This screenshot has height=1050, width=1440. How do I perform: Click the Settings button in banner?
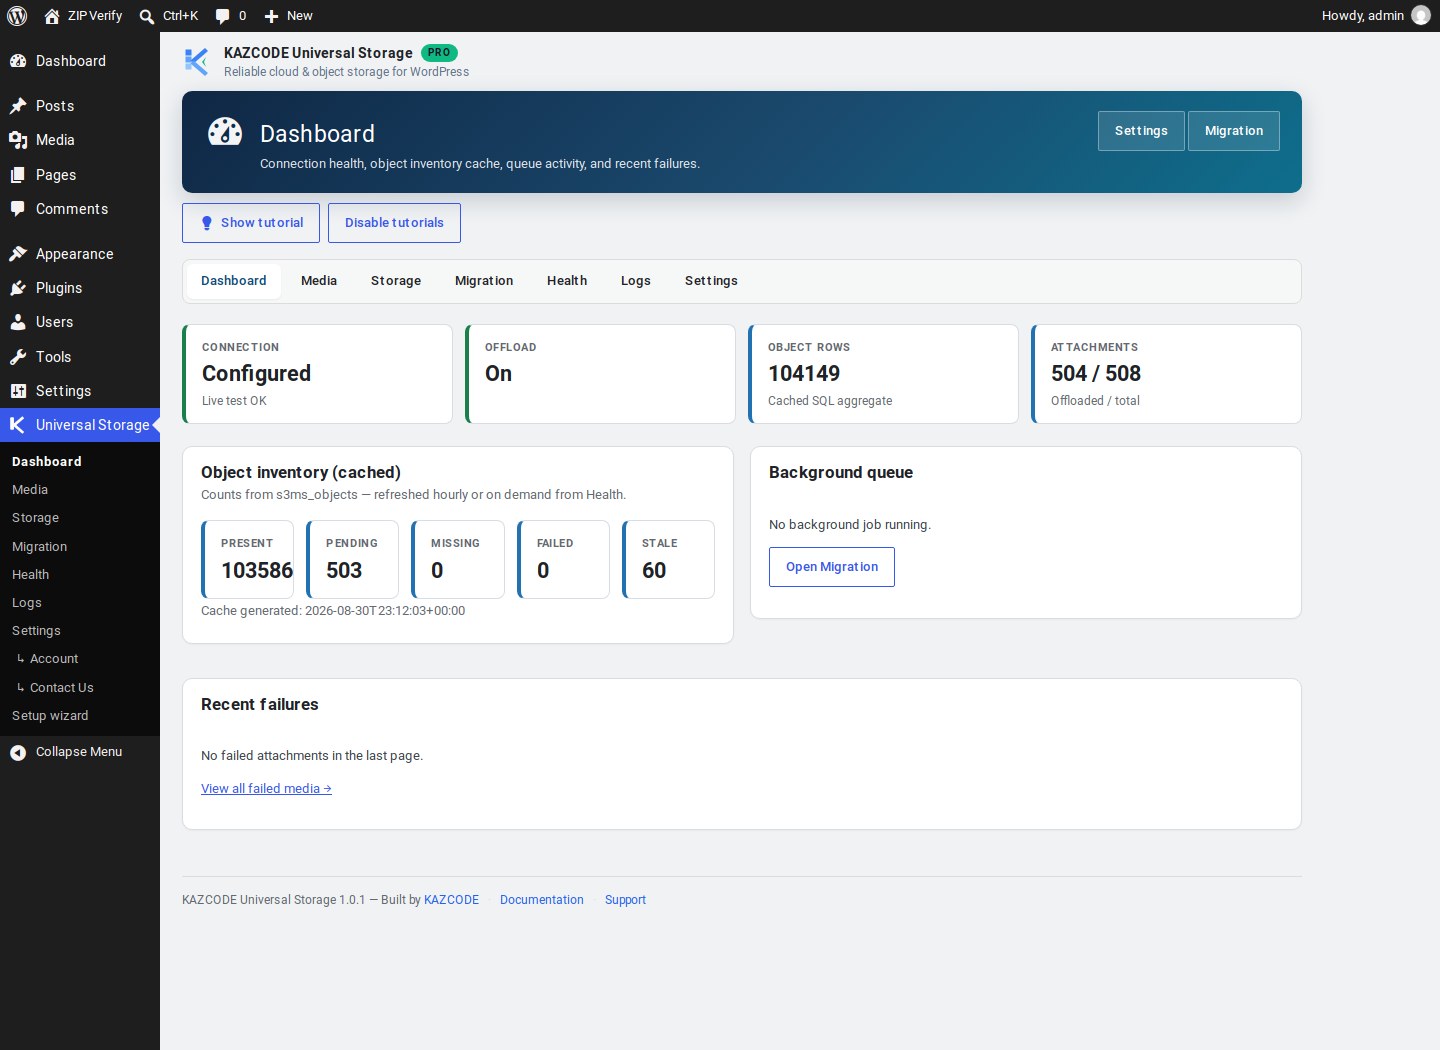pyautogui.click(x=1141, y=131)
